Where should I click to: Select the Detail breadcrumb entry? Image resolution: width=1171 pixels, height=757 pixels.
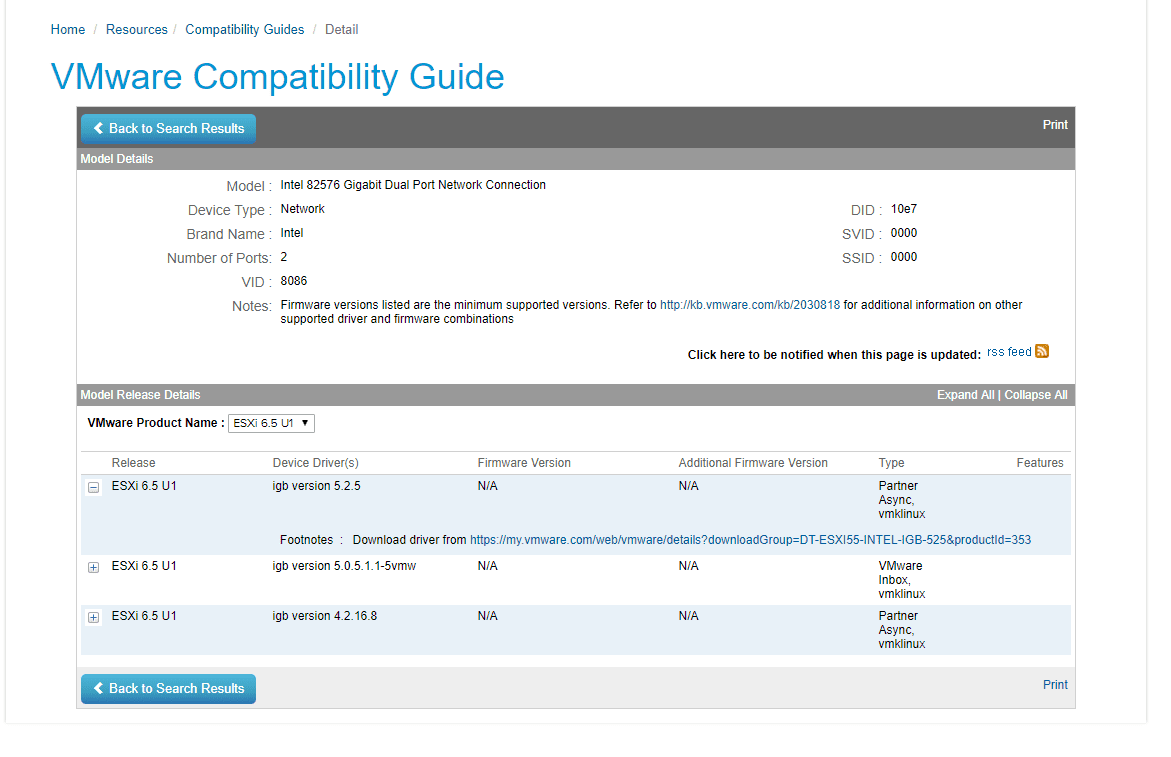341,29
